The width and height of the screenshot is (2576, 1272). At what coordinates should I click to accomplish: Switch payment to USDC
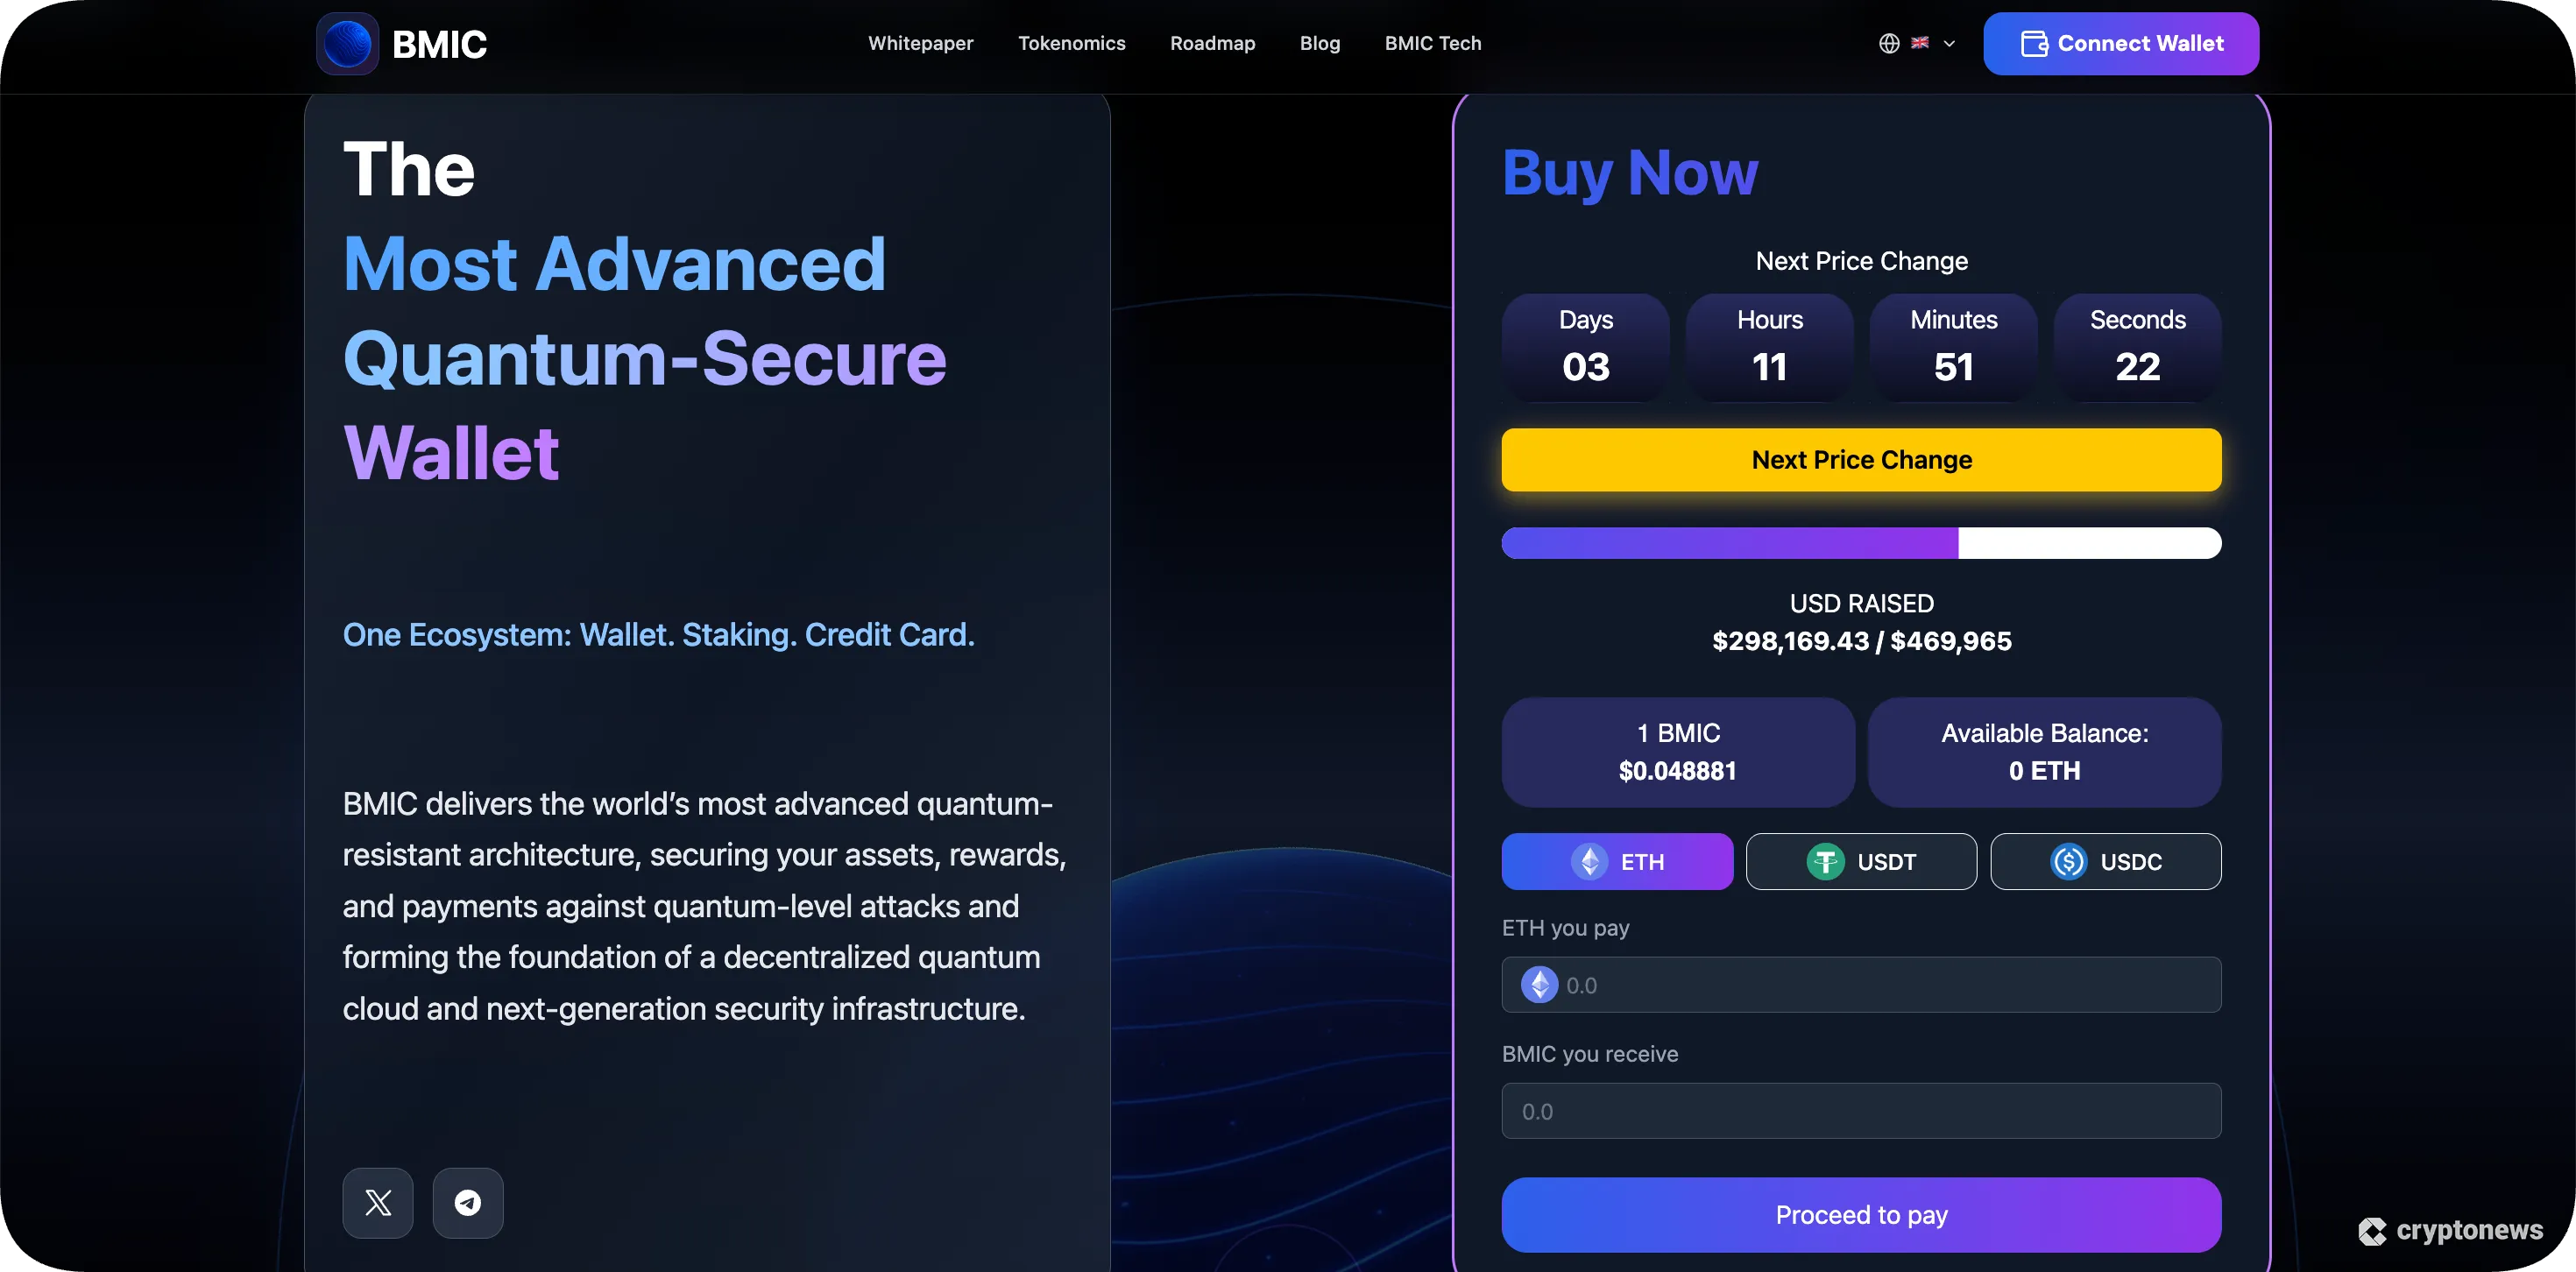[2106, 861]
